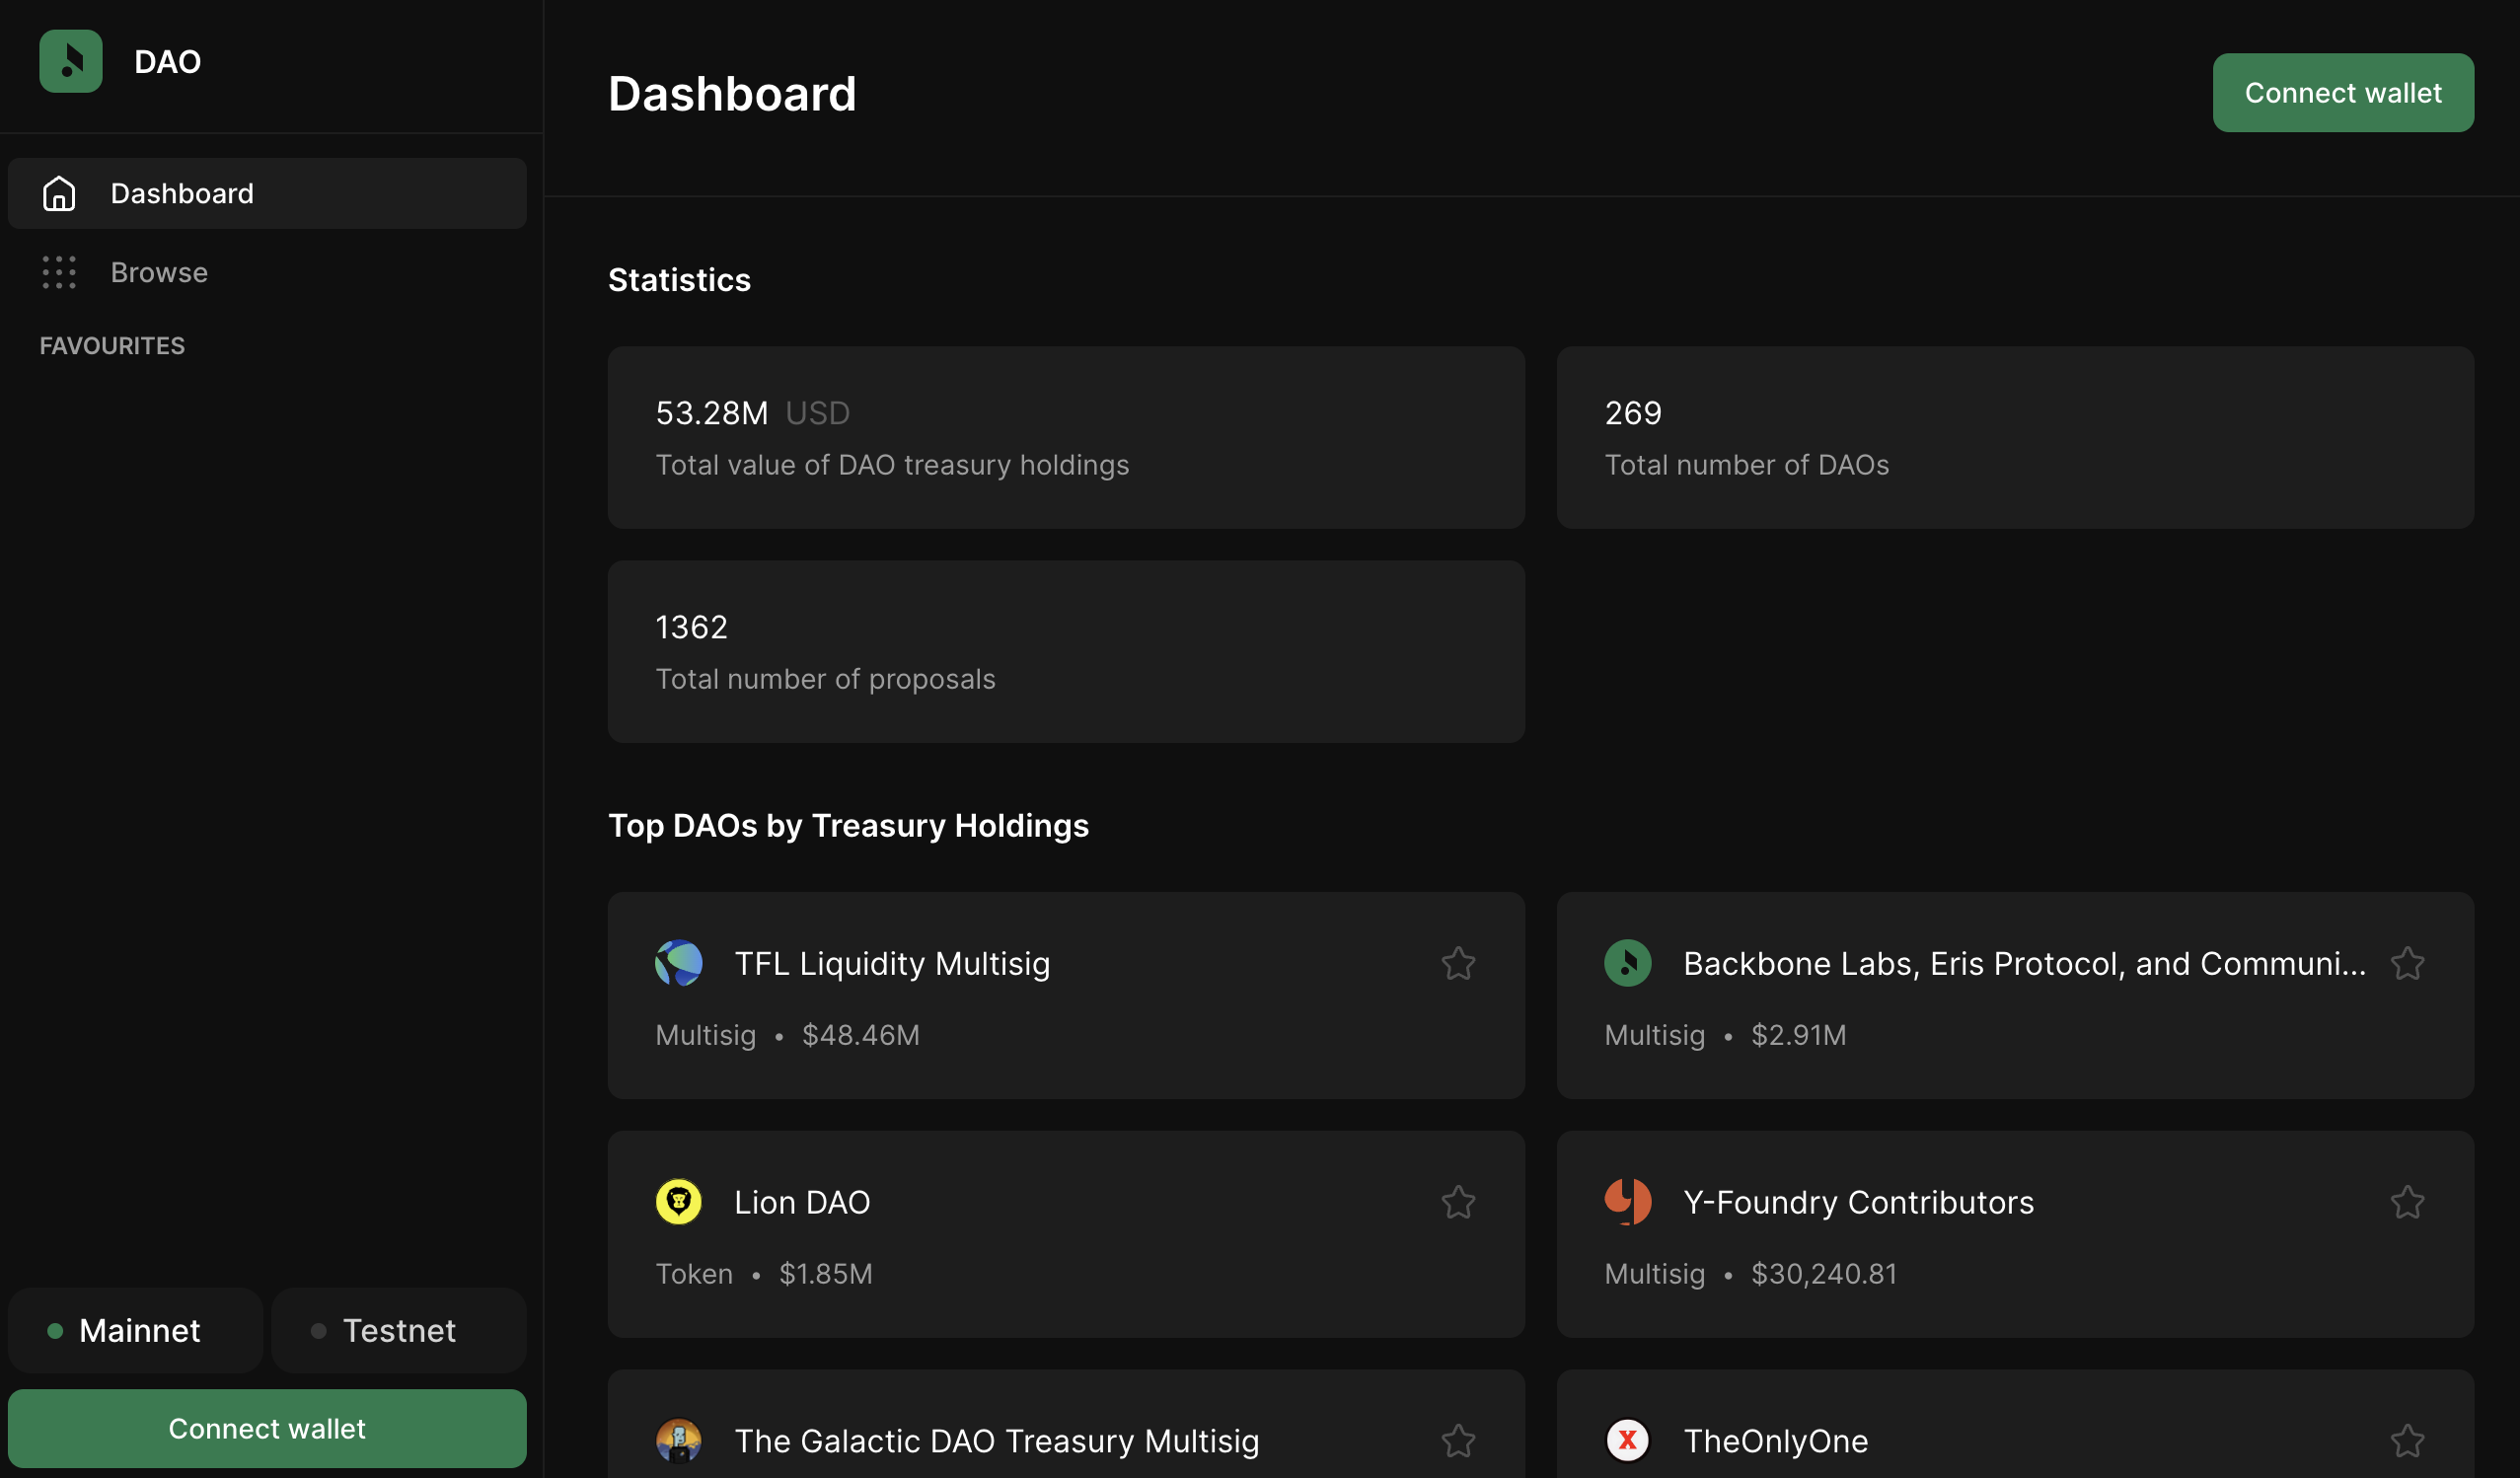Star the Lion DAO card
The height and width of the screenshot is (1478, 2520).
tap(1458, 1202)
